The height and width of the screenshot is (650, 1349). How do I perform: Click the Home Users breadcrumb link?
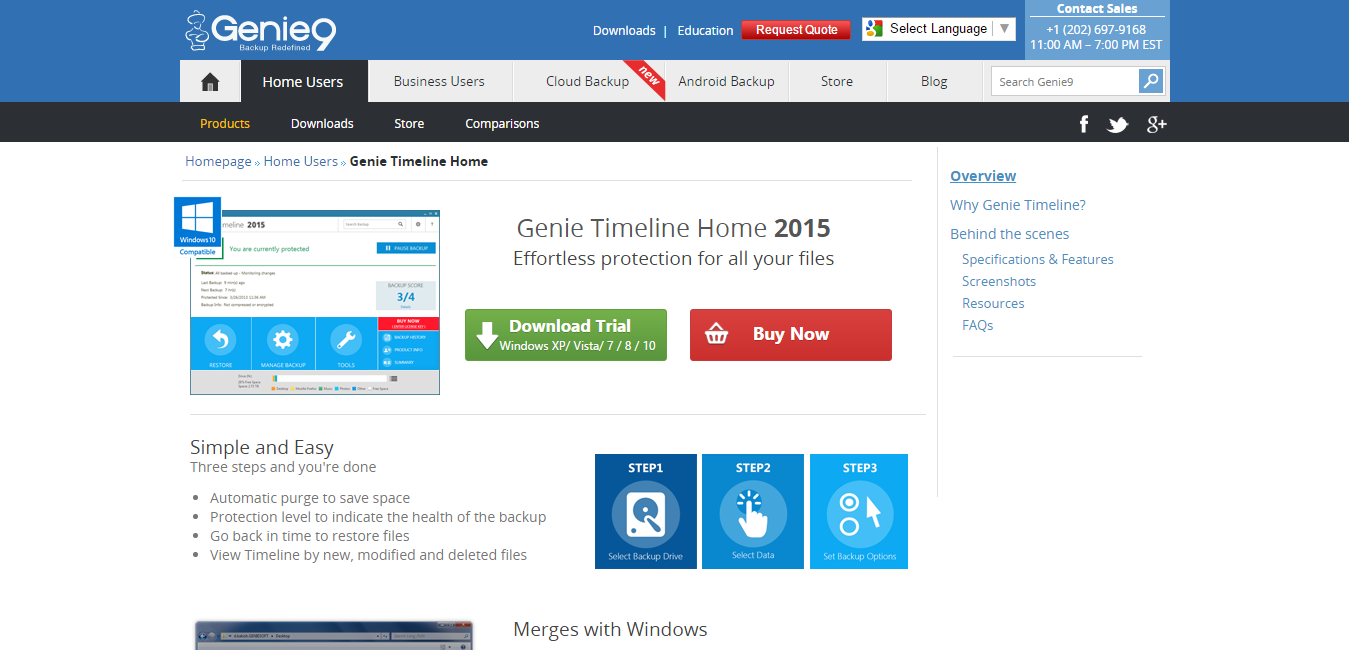click(x=301, y=161)
